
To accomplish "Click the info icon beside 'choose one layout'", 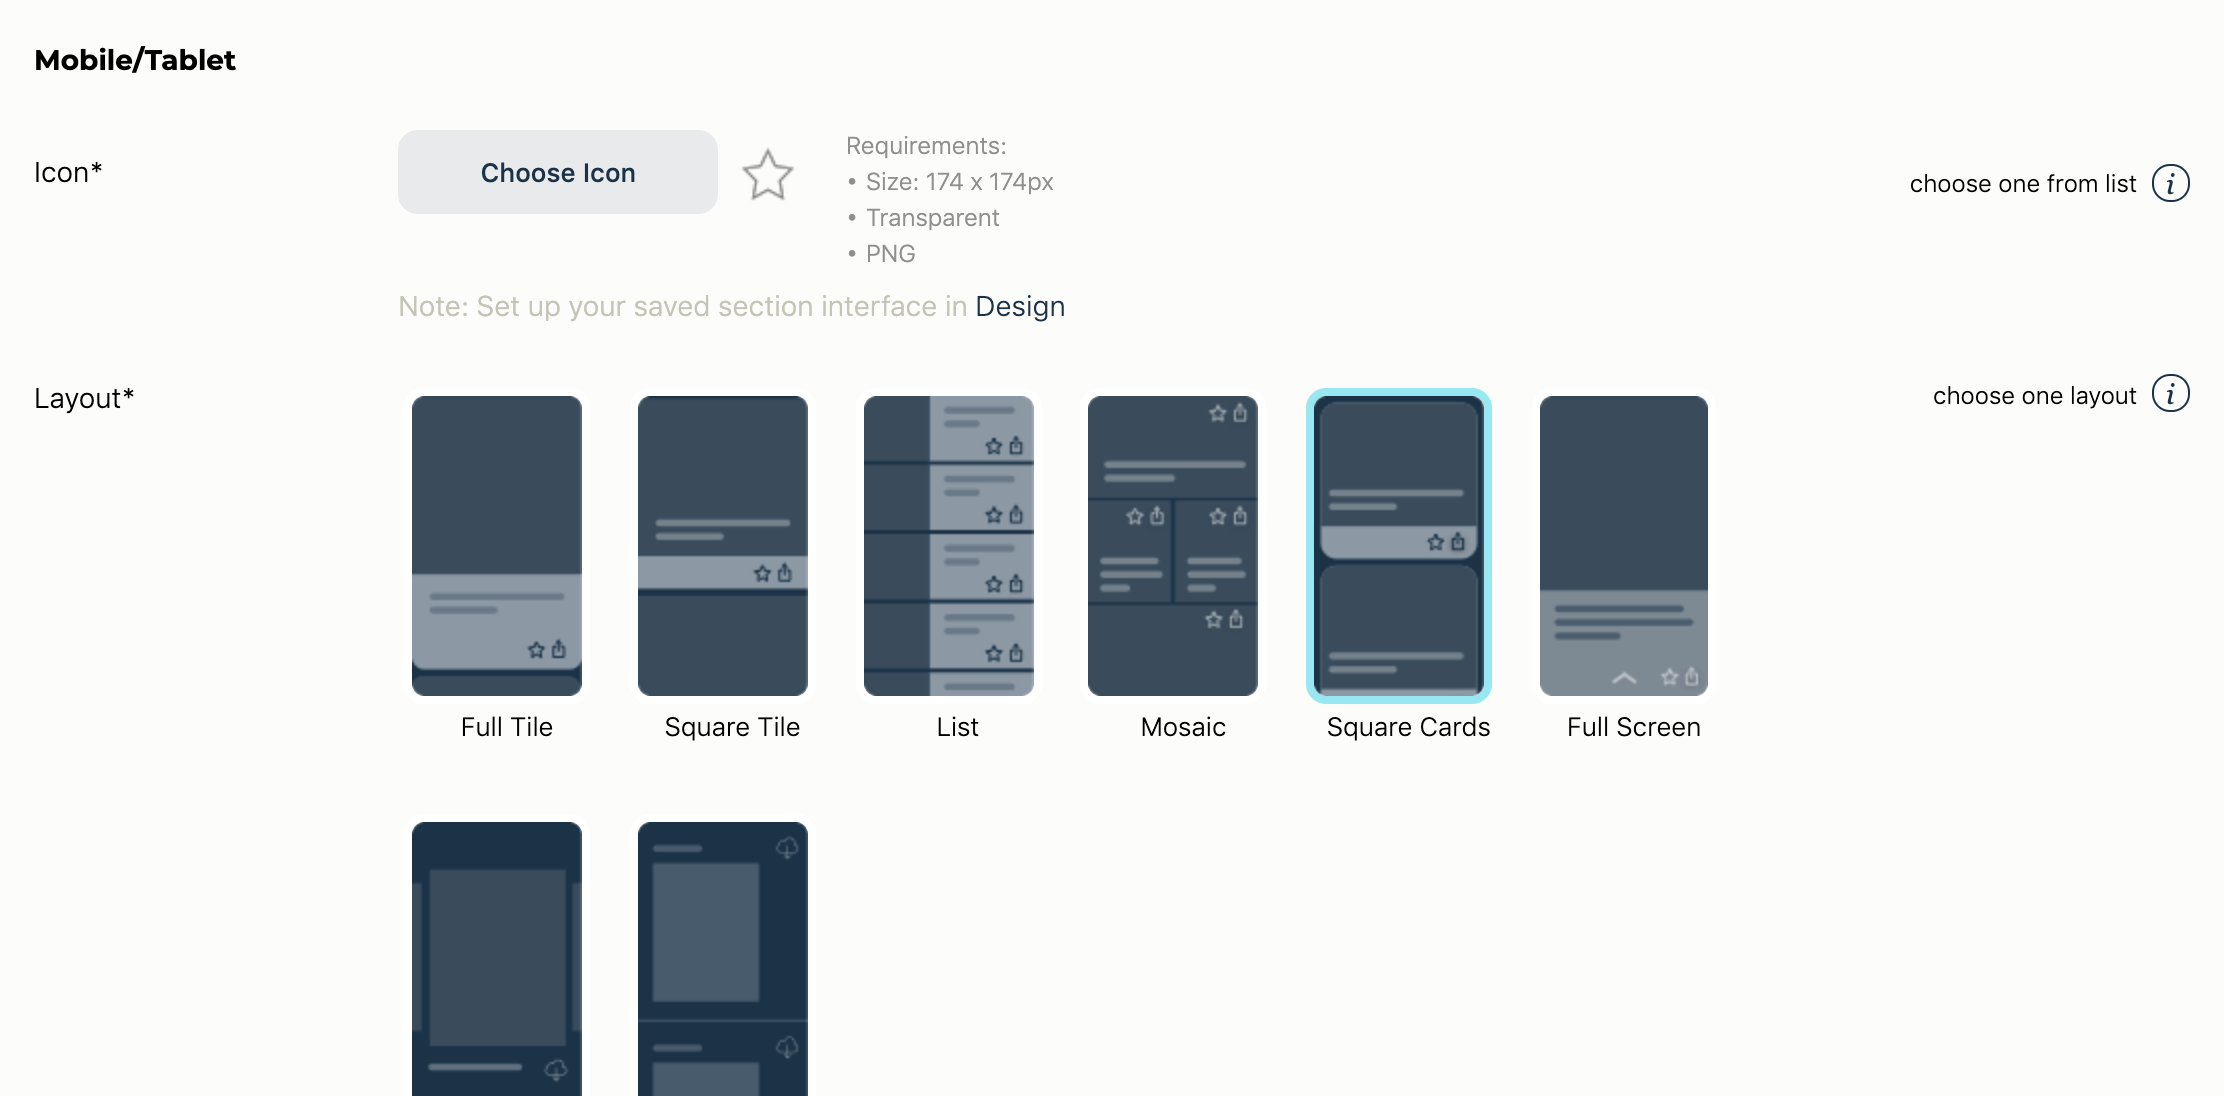I will 2170,394.
